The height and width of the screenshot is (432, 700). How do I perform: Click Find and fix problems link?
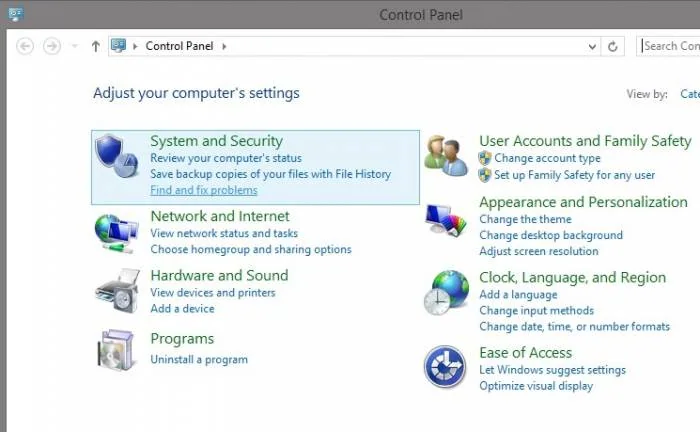(x=204, y=190)
